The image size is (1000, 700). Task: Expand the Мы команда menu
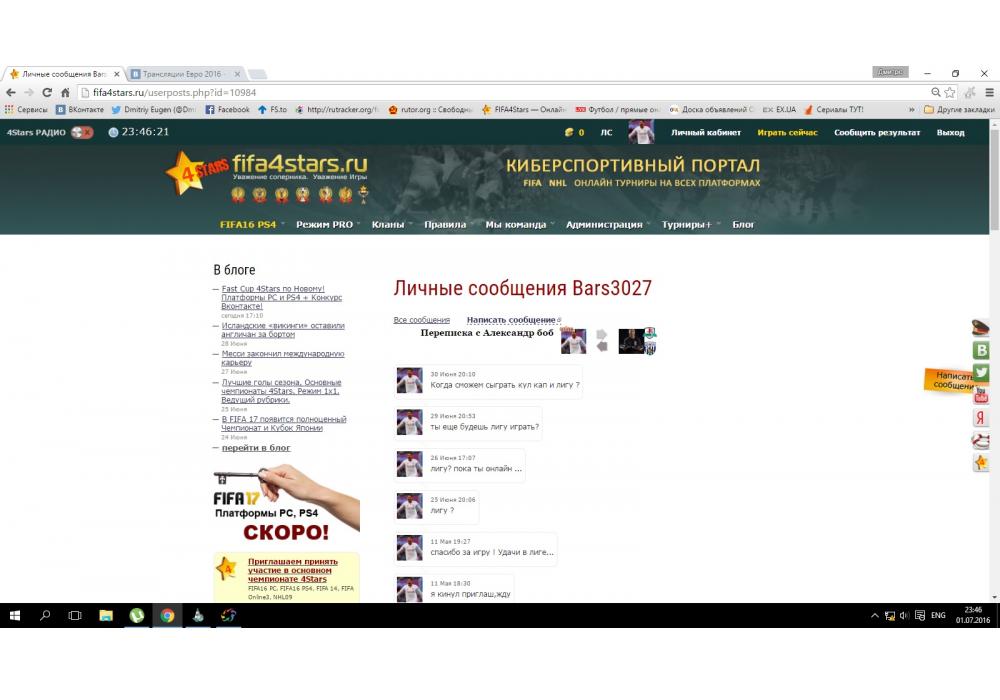[515, 224]
